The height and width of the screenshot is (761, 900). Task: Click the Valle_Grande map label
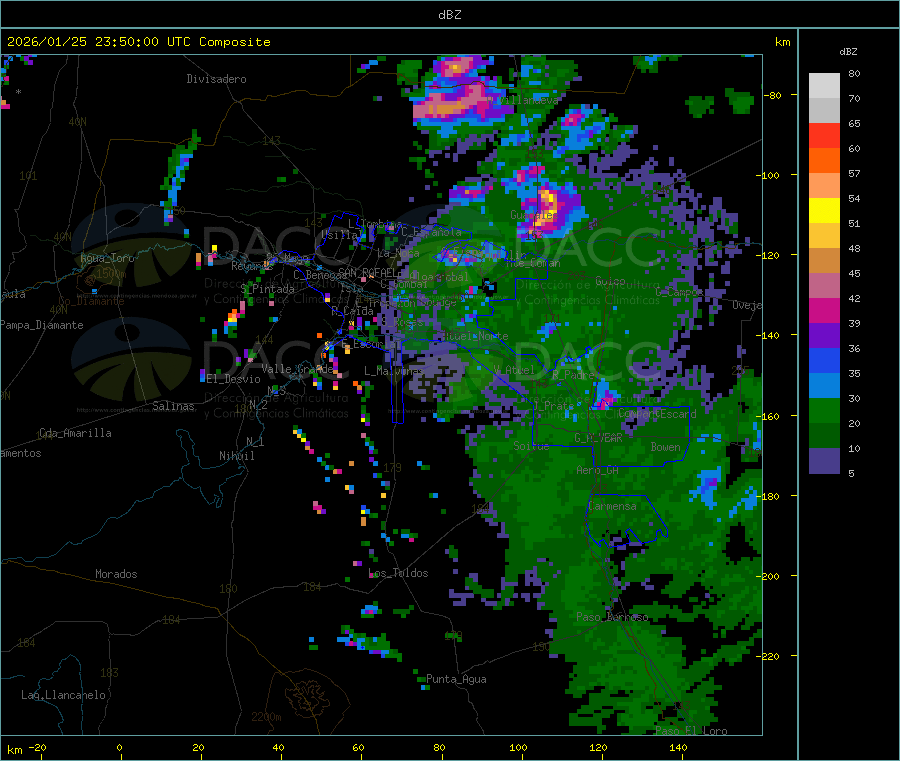point(298,369)
